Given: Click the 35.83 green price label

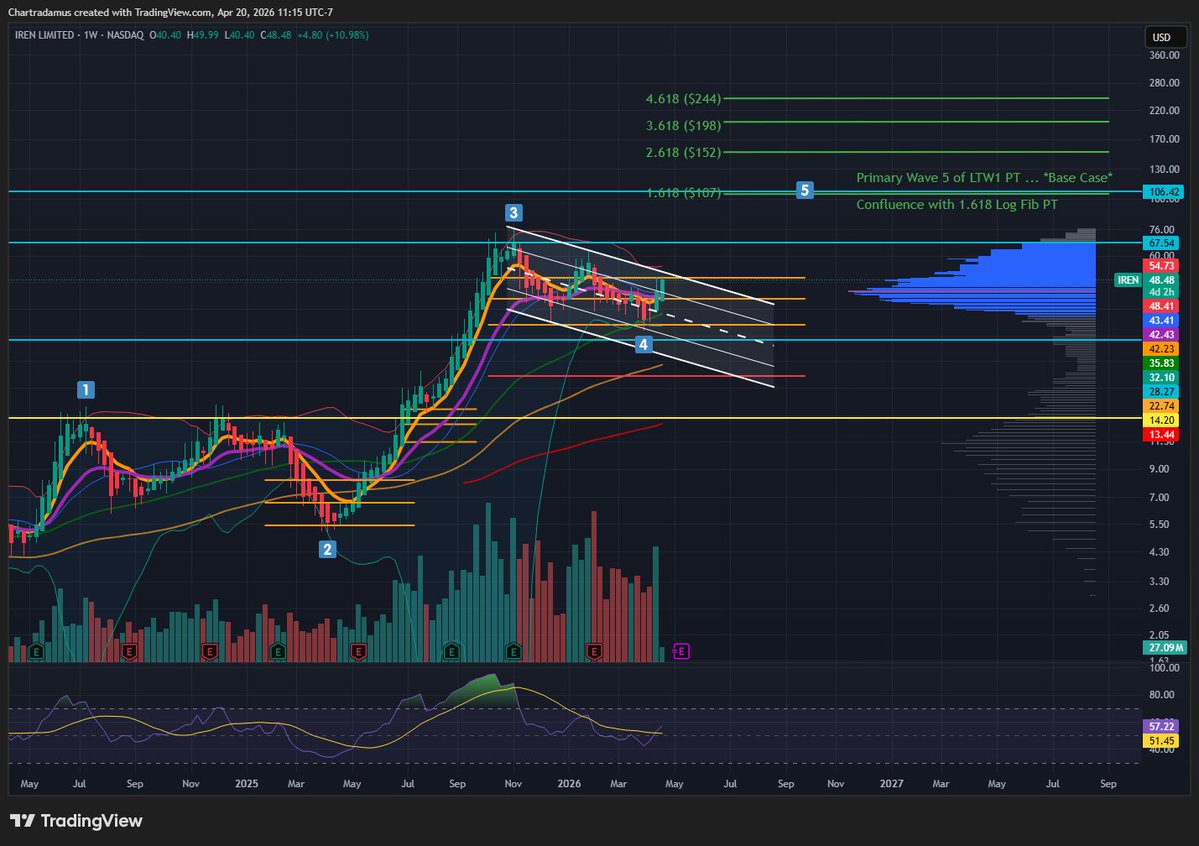Looking at the screenshot, I should (1162, 363).
